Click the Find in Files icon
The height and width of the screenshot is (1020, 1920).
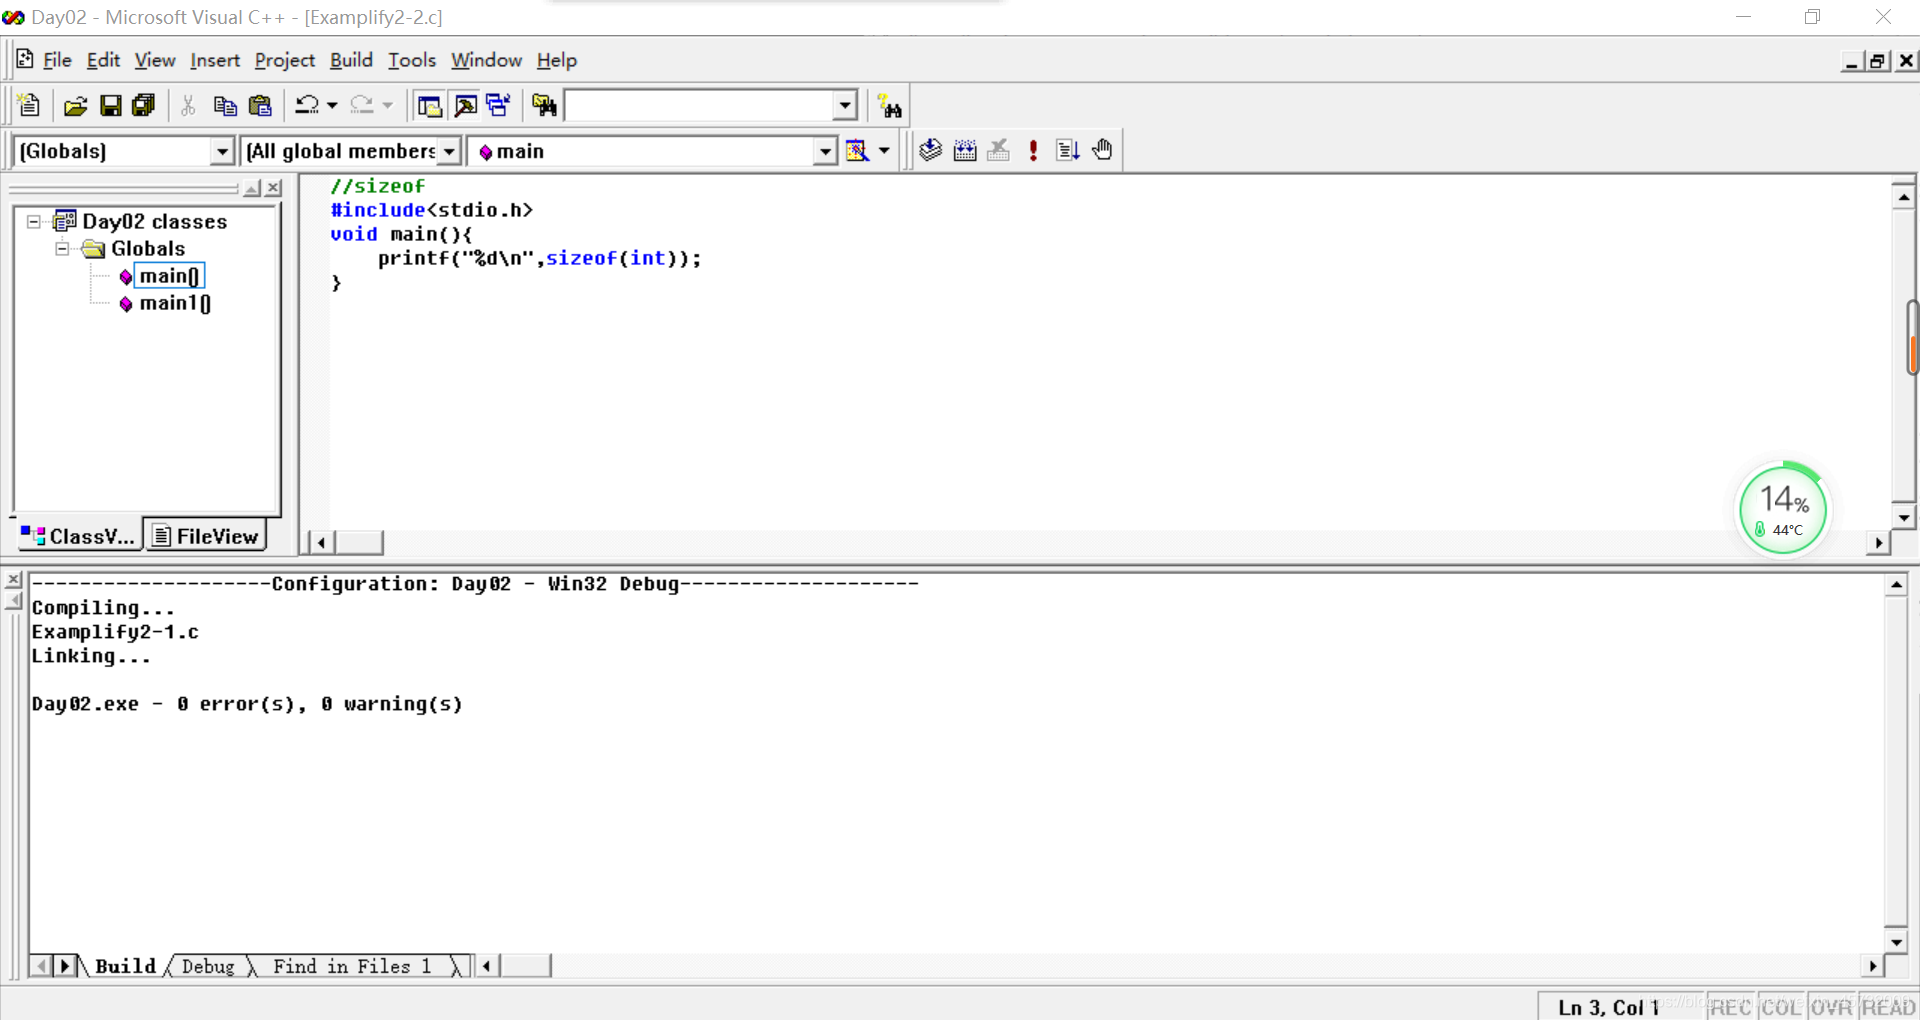pos(545,105)
